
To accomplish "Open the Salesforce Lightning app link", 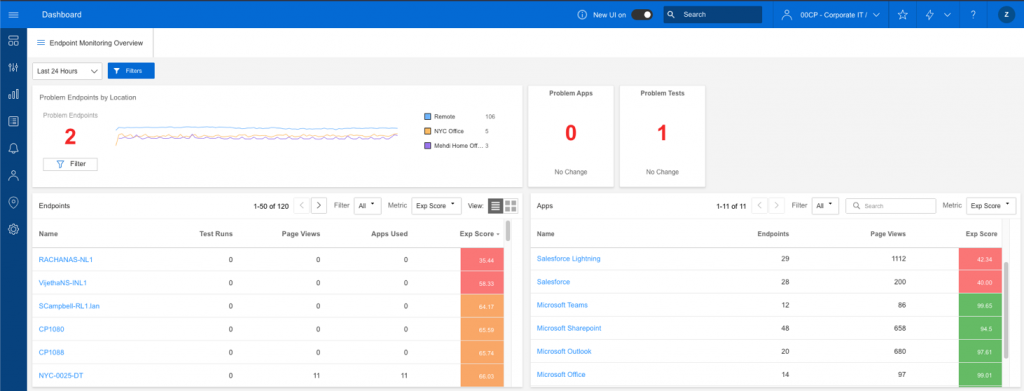I will pos(568,258).
